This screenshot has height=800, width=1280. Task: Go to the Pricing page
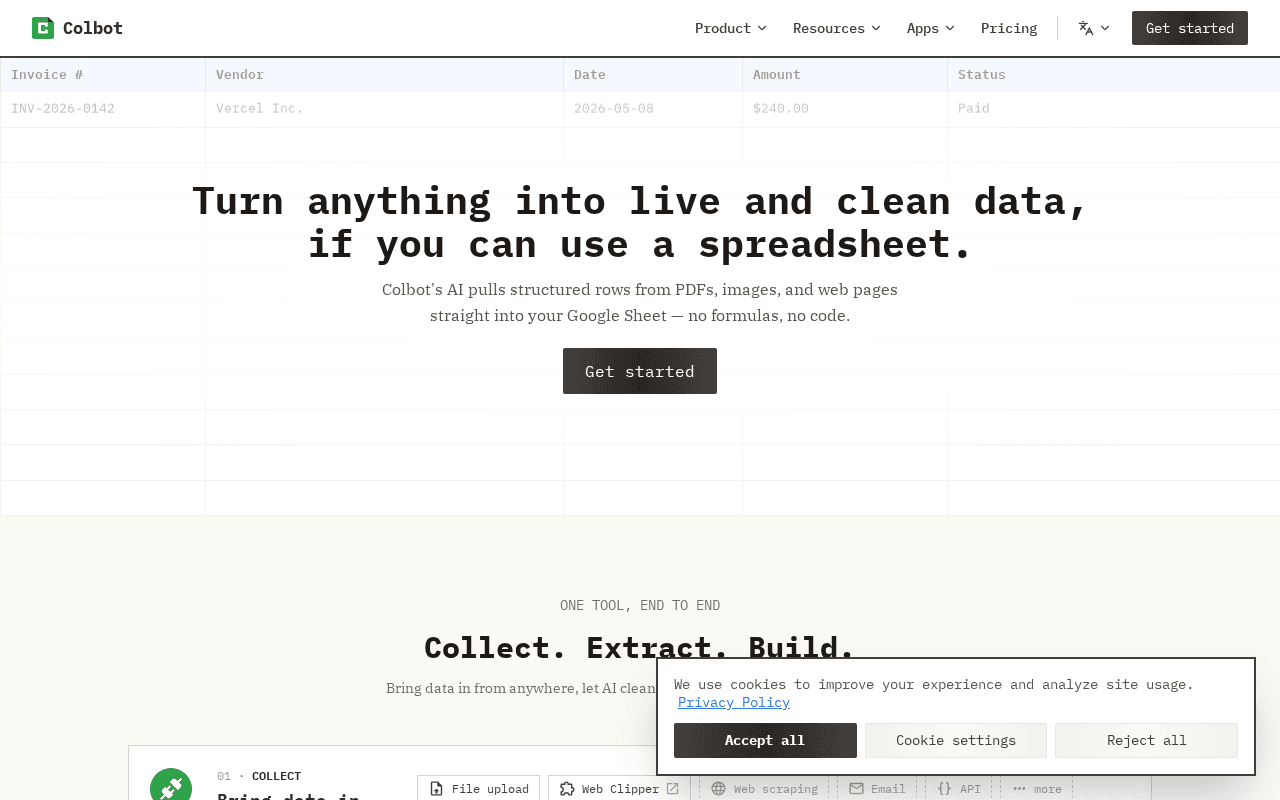coord(1009,28)
